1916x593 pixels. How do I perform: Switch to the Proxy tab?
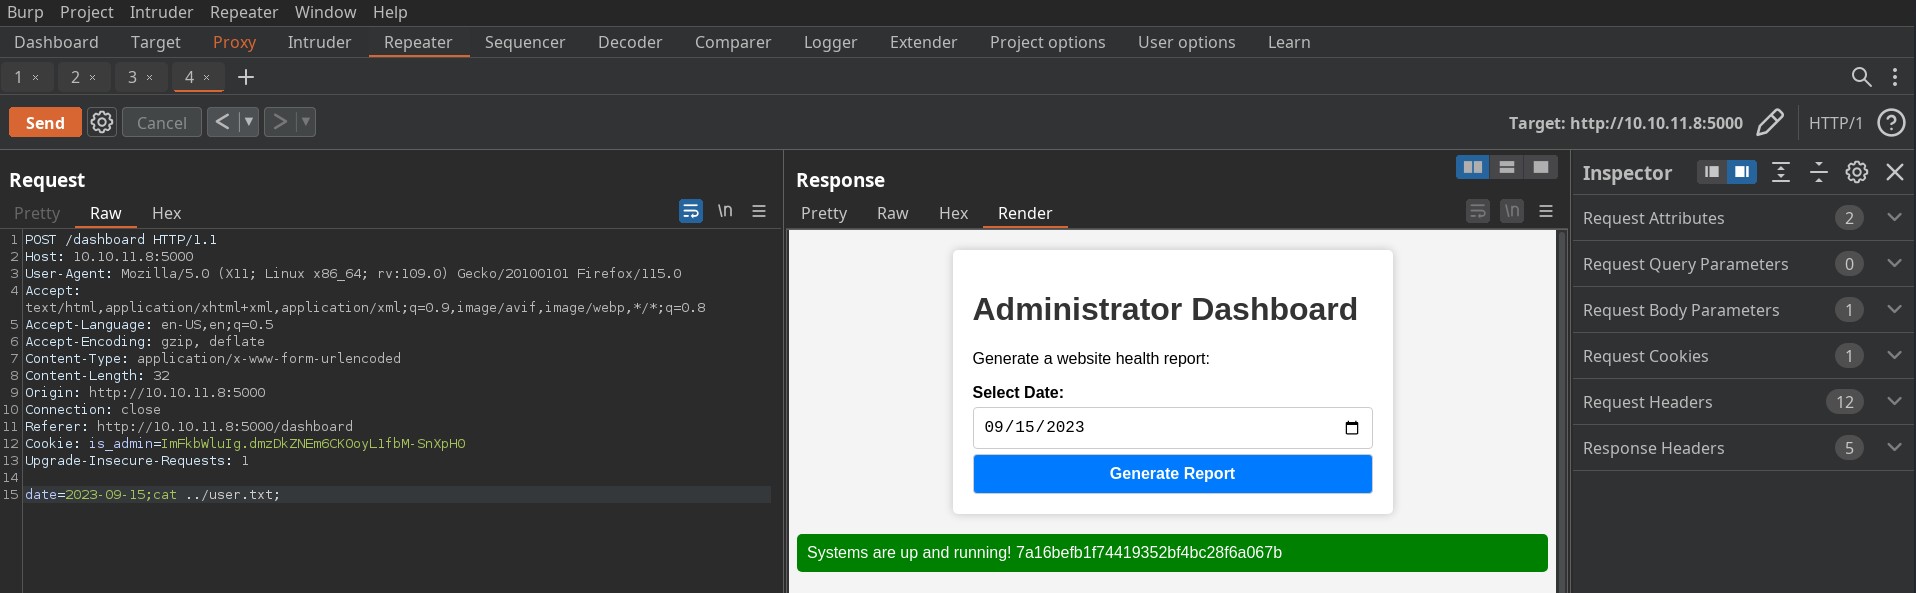[x=234, y=42]
